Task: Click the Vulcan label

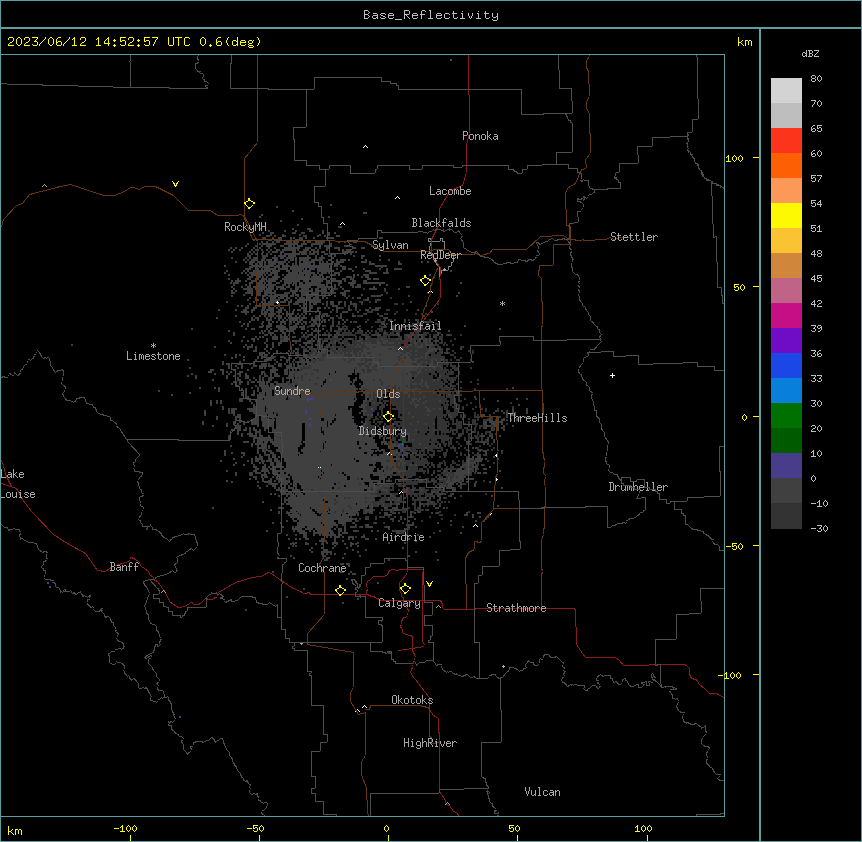Action: 542,792
